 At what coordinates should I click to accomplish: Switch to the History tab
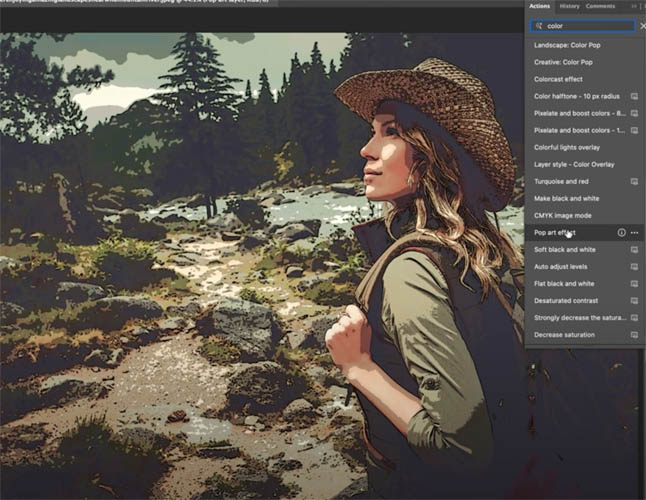click(x=569, y=6)
